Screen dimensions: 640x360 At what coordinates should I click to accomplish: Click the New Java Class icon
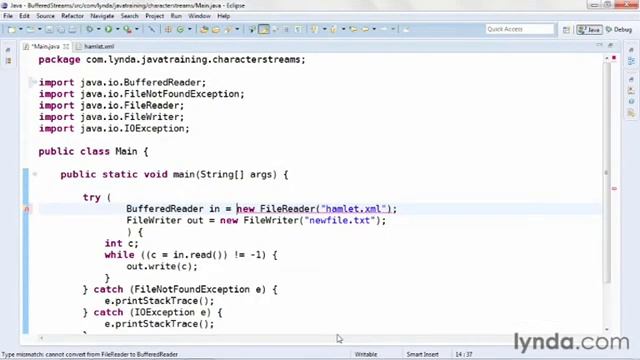coord(180,29)
